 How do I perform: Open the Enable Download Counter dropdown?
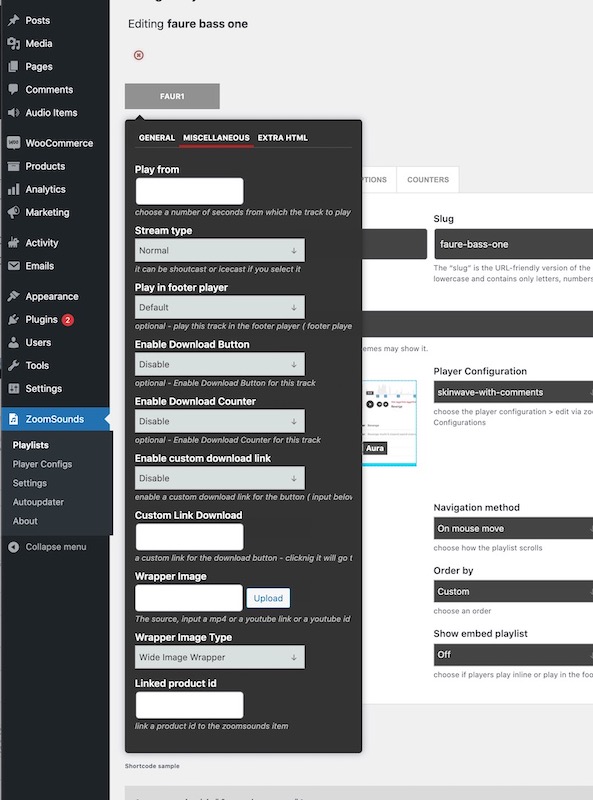(220, 421)
